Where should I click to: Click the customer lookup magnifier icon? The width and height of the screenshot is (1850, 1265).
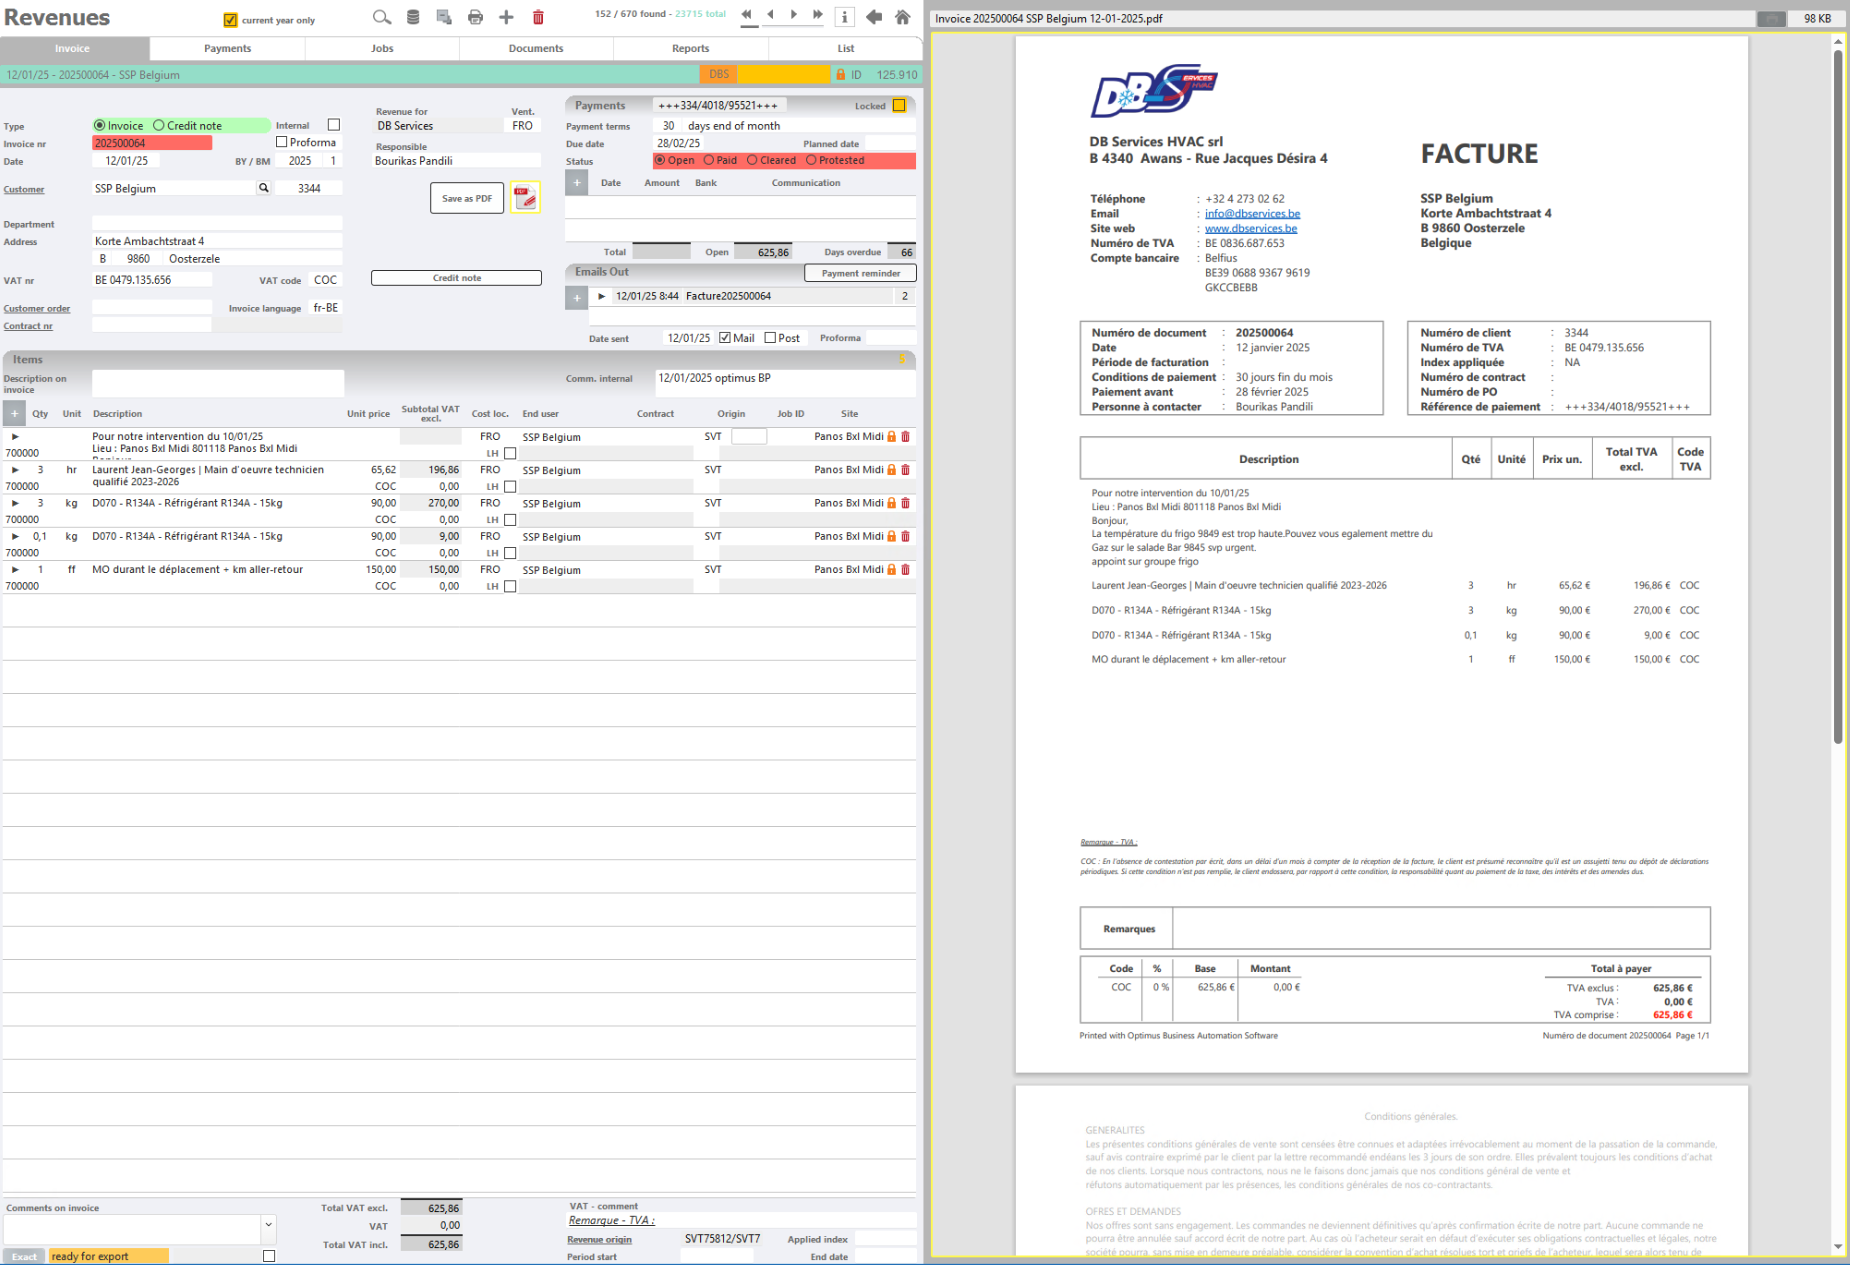click(x=264, y=188)
